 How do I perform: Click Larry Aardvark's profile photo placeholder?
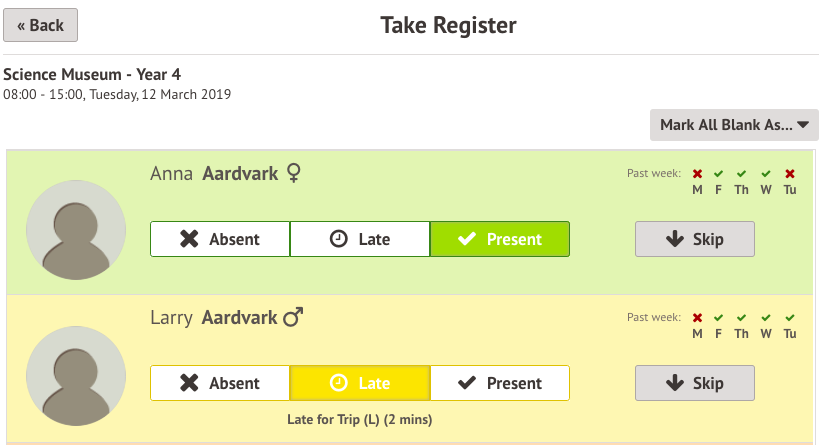pos(76,374)
